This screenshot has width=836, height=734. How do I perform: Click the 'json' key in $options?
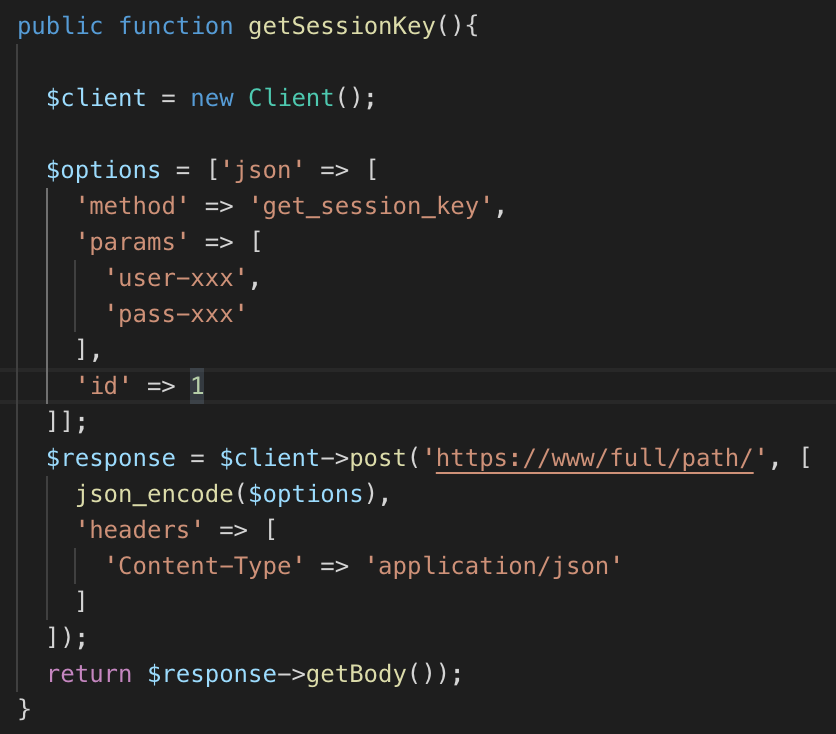click(262, 170)
